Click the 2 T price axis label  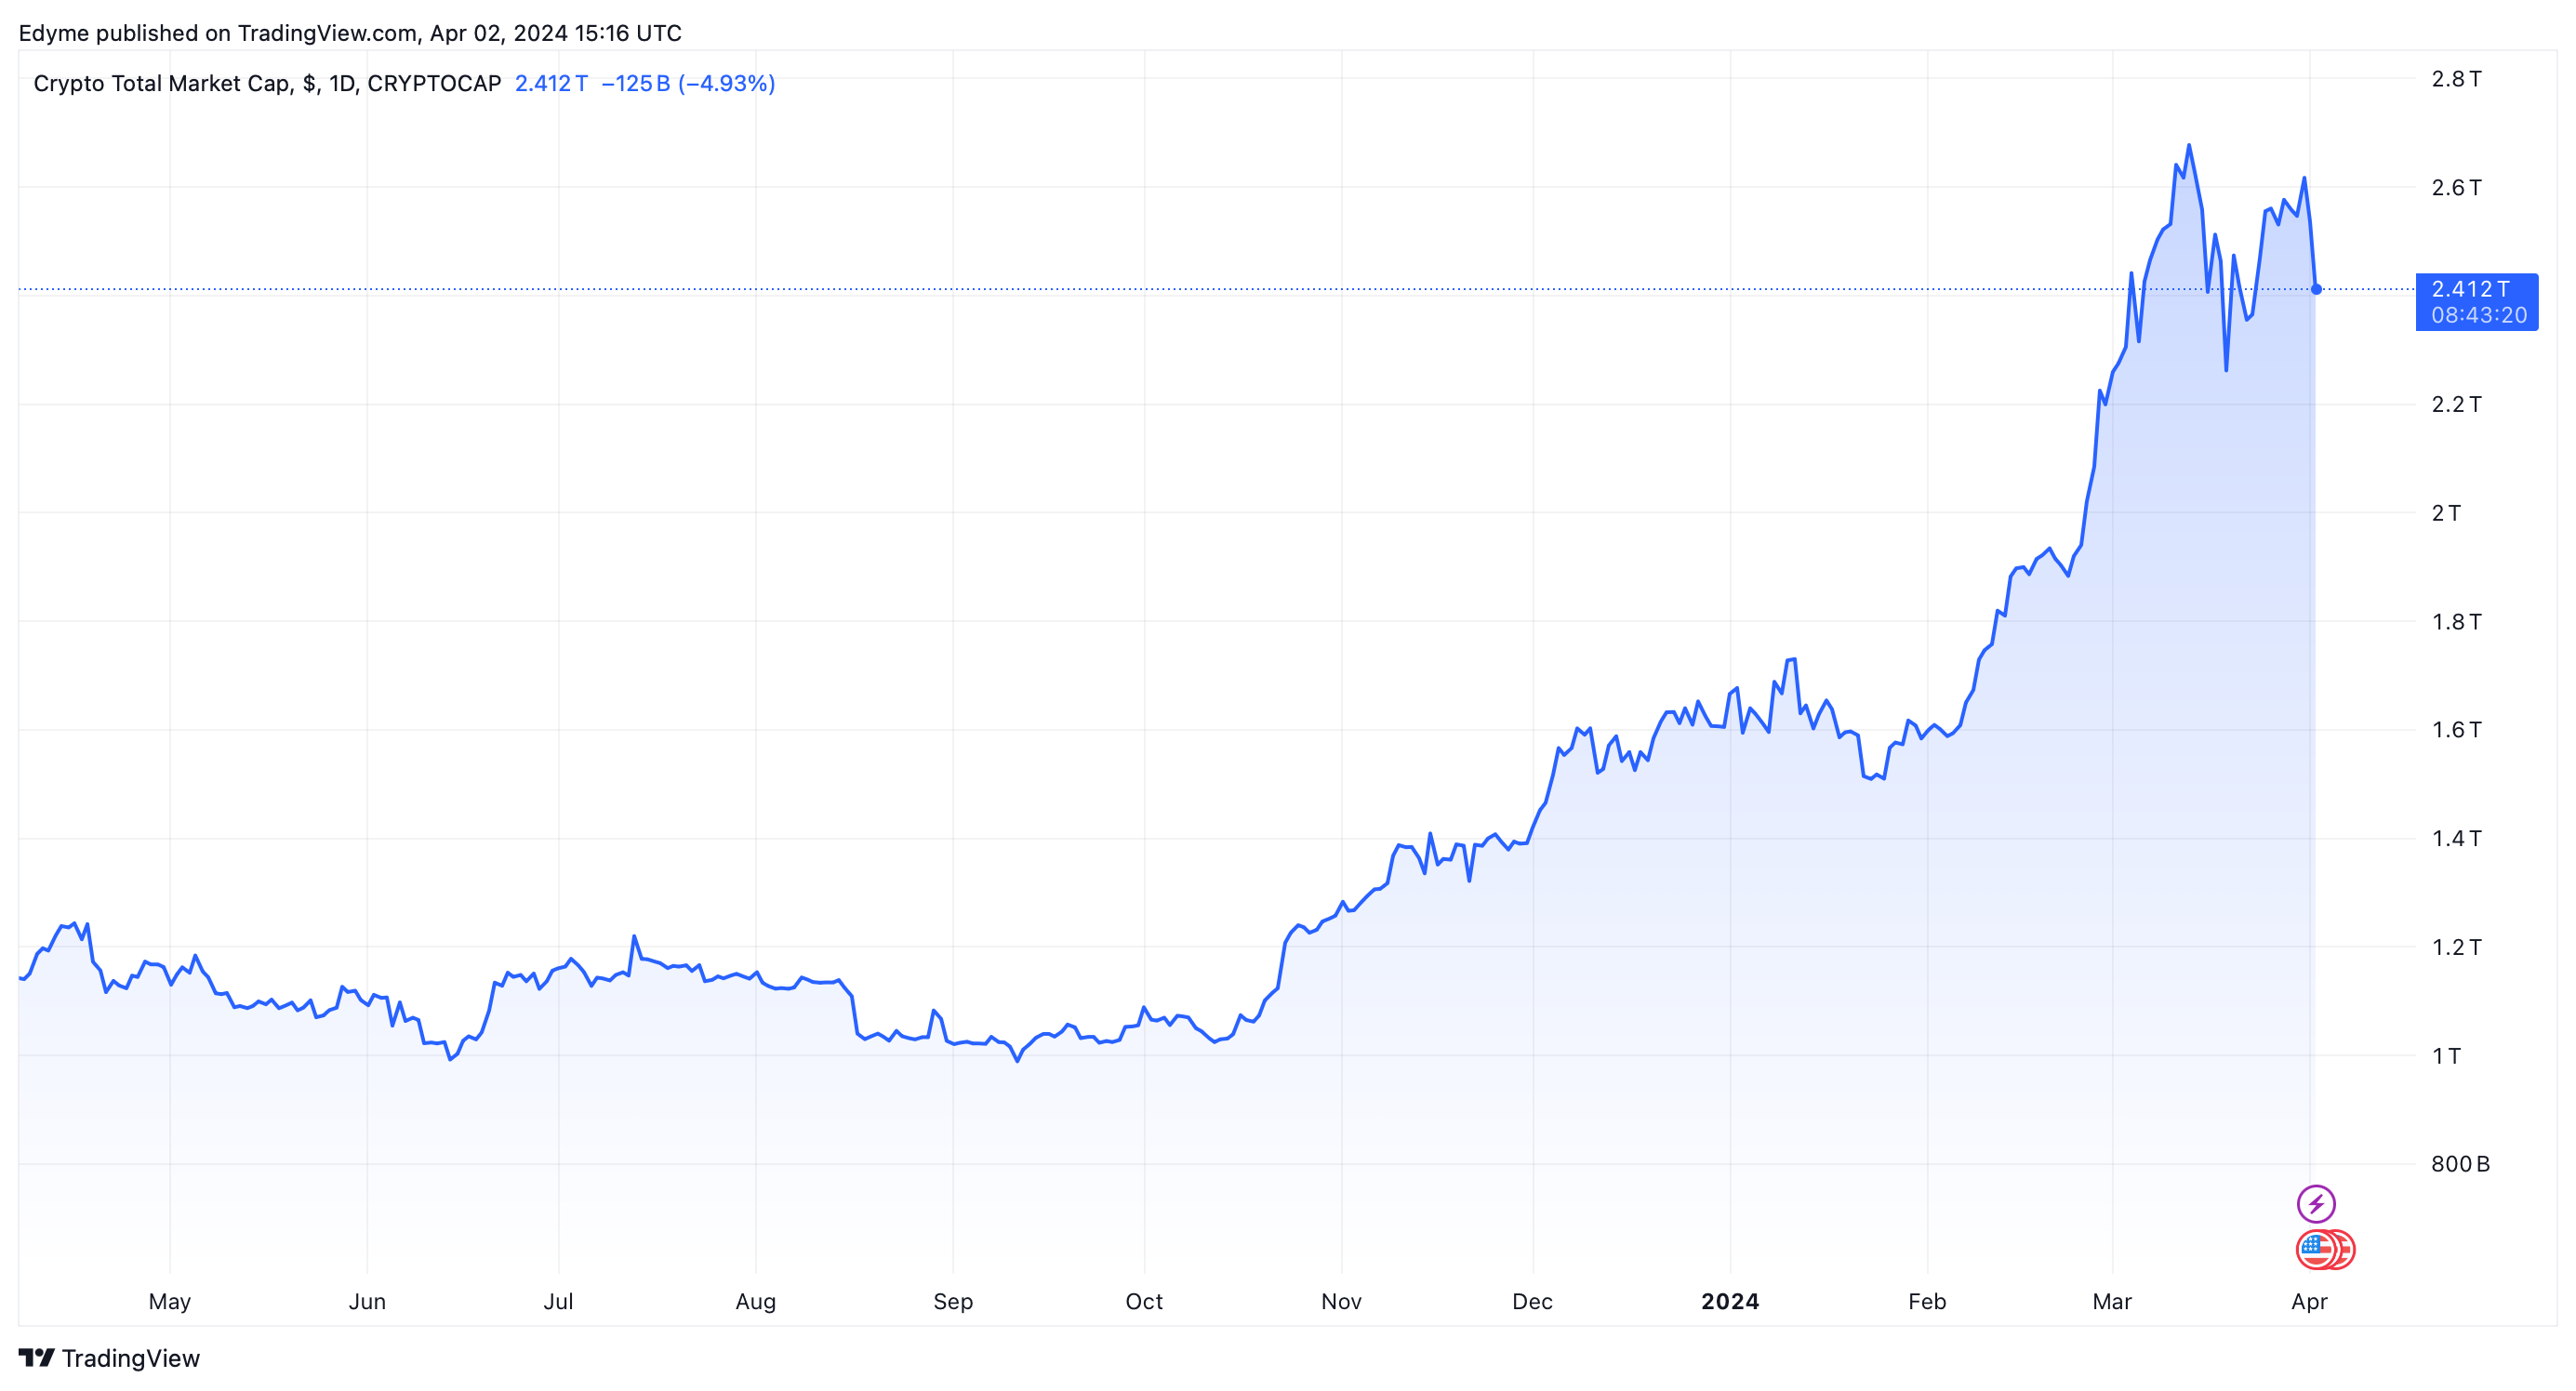point(2446,513)
